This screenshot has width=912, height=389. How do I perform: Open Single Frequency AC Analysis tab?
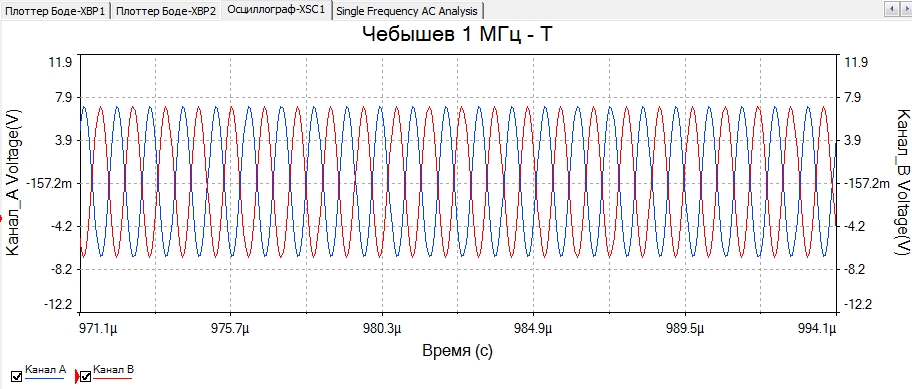coord(407,11)
